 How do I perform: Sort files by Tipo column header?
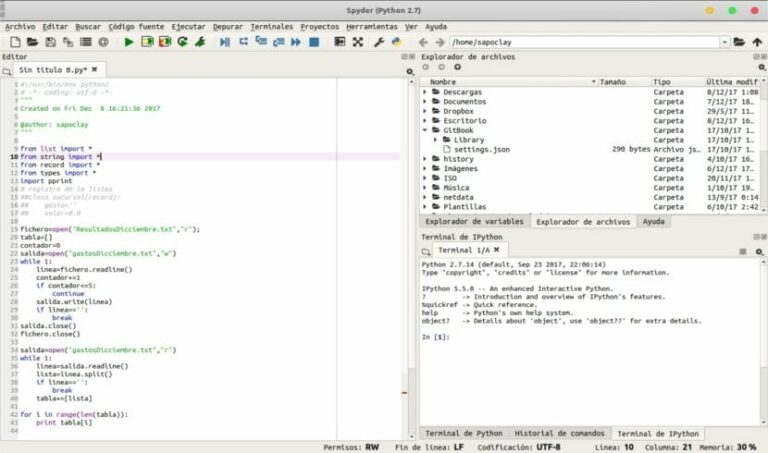(677, 82)
